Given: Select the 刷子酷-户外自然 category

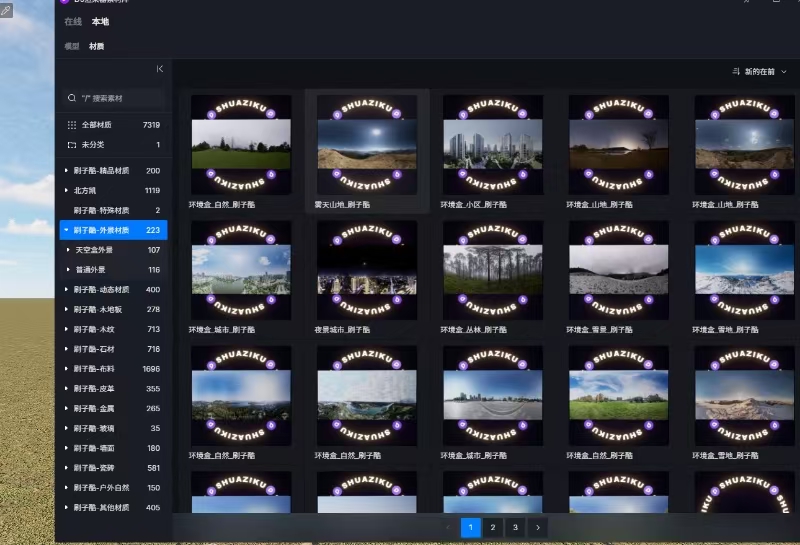Looking at the screenshot, I should 114,488.
